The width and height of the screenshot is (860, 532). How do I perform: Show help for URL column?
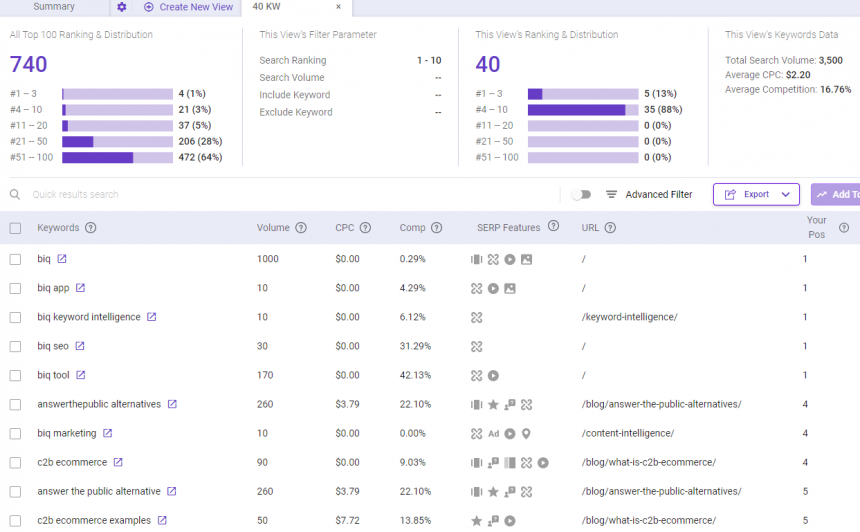pos(610,228)
